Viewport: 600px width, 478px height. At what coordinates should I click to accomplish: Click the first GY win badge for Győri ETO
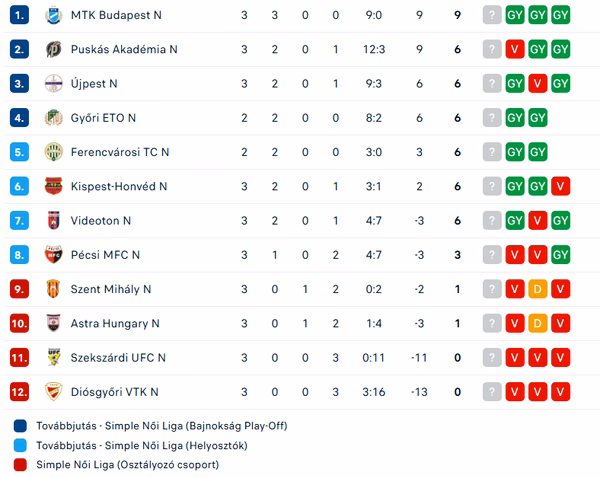point(515,118)
